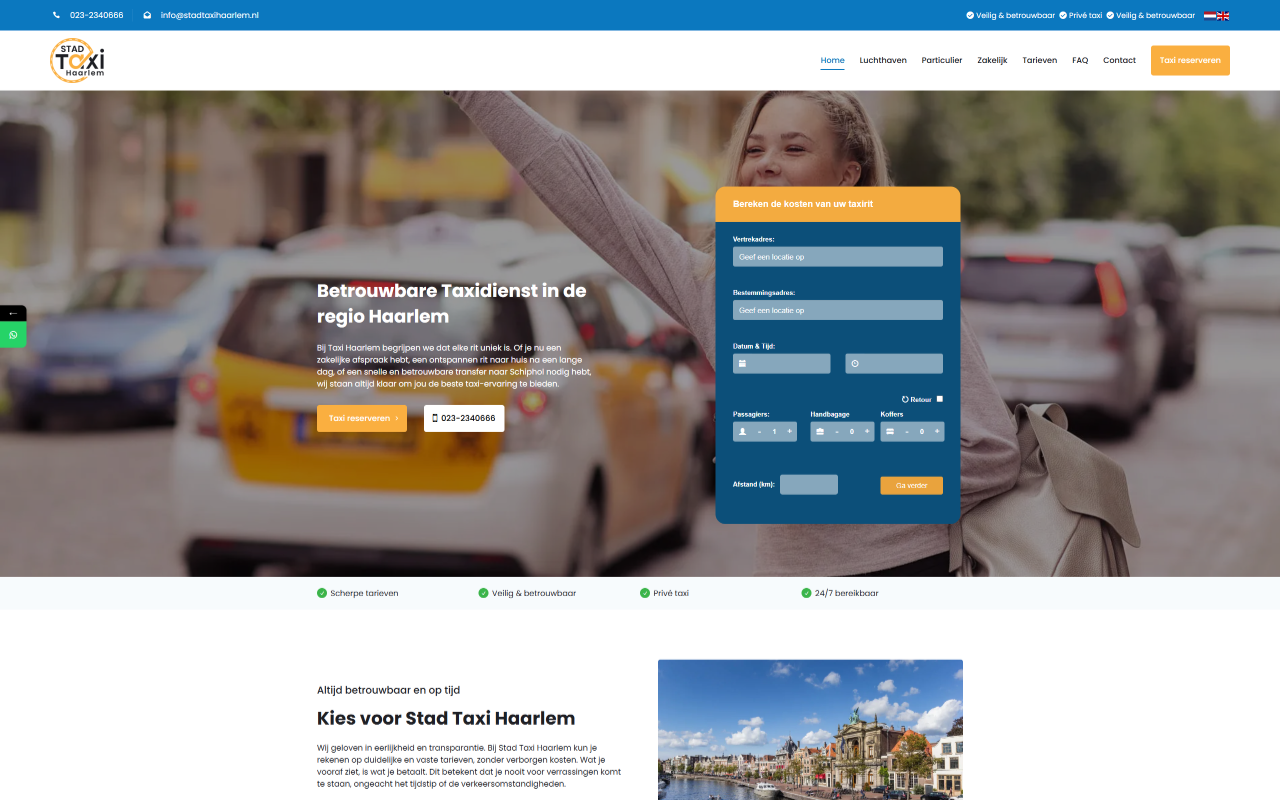Screen dimensions: 1280x800
Task: Click calendar icon in date field
Action: tap(742, 364)
